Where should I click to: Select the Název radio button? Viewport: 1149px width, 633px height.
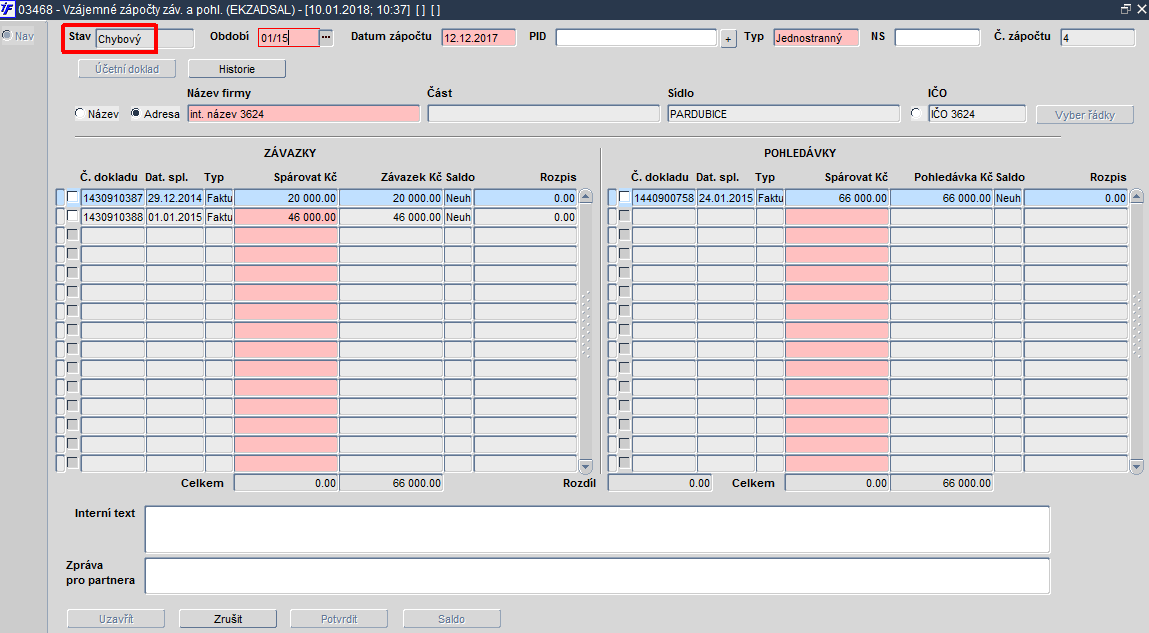(x=80, y=114)
